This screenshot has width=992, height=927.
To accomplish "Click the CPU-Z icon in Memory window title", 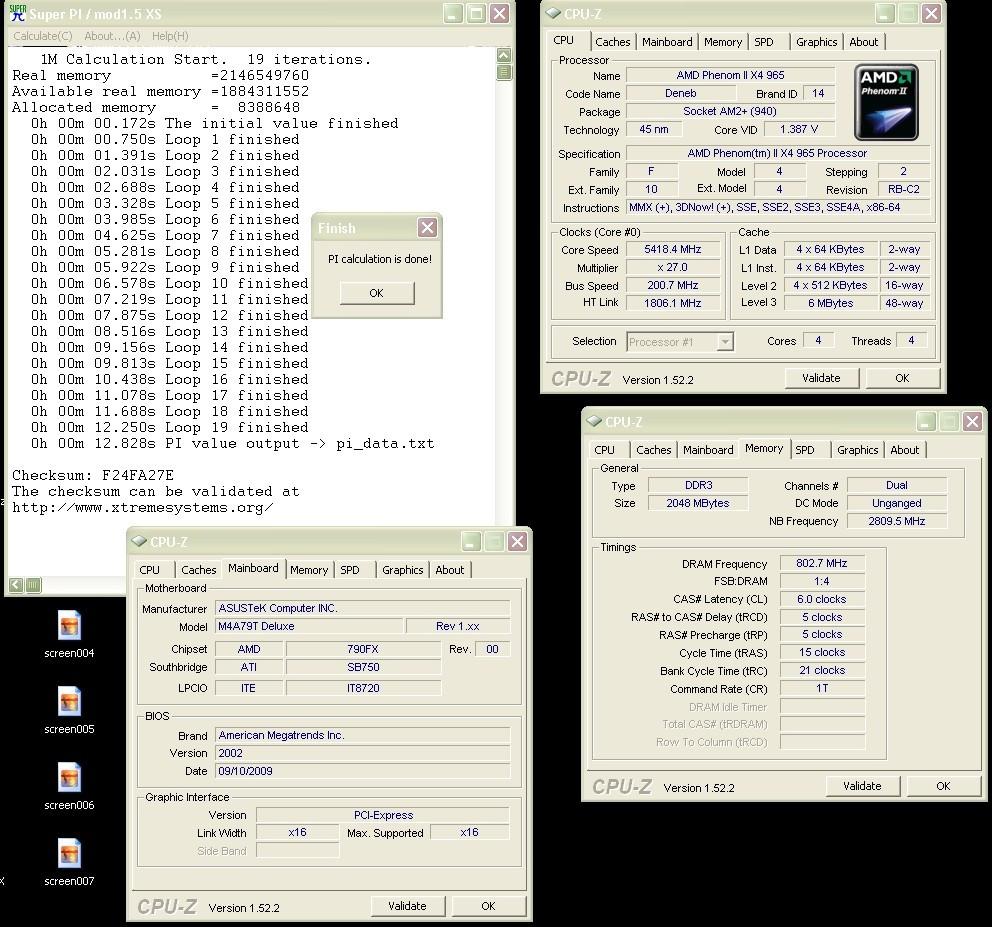I will click(x=594, y=421).
